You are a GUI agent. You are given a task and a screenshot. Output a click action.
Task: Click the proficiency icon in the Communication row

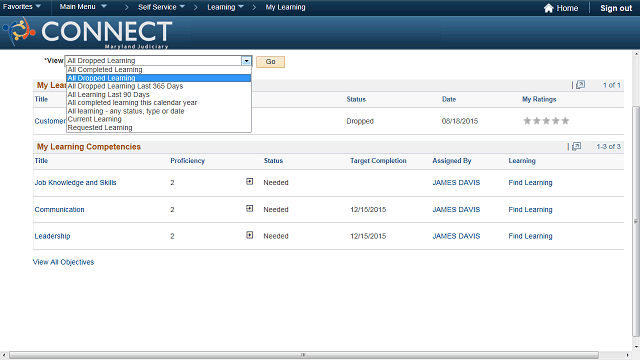coord(249,209)
